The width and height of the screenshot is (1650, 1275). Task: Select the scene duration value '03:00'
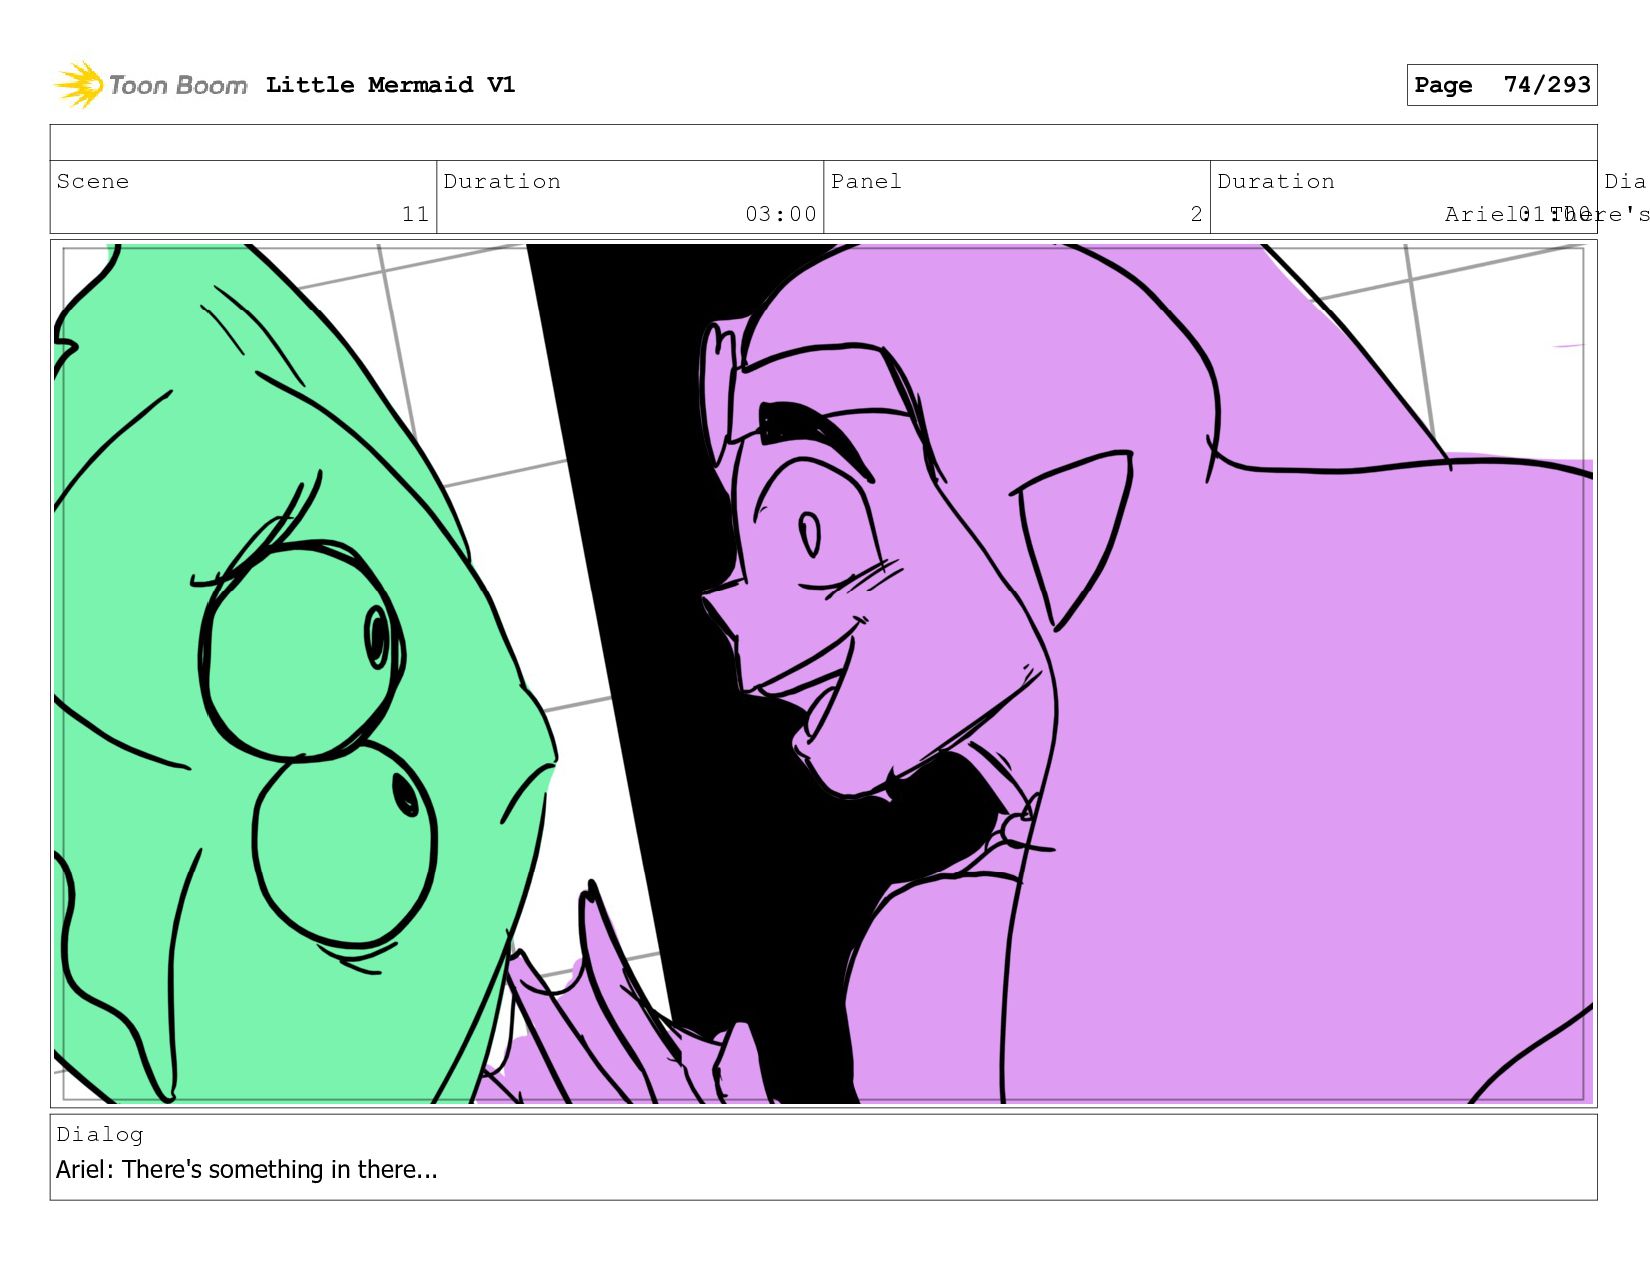click(x=780, y=214)
